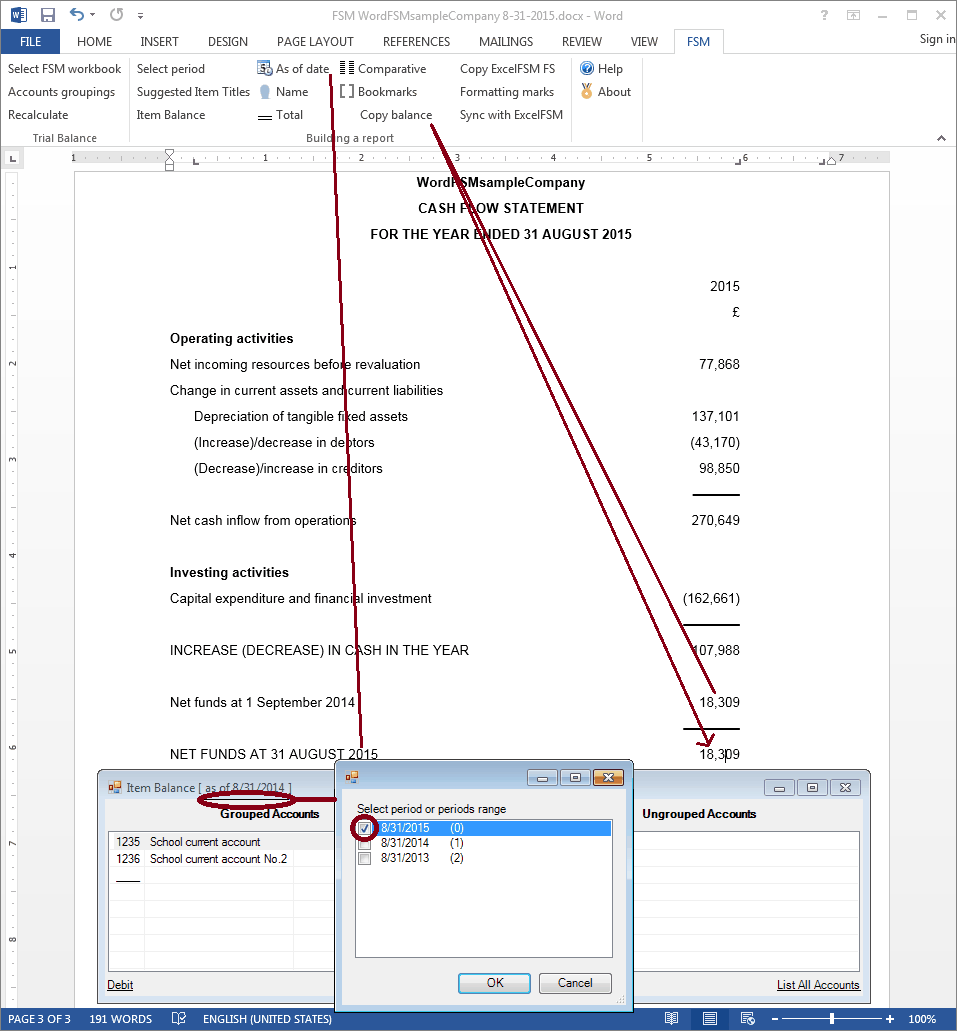Click the Save icon in quick access toolbar
Viewport: 957px width, 1031px height.
(47, 15)
